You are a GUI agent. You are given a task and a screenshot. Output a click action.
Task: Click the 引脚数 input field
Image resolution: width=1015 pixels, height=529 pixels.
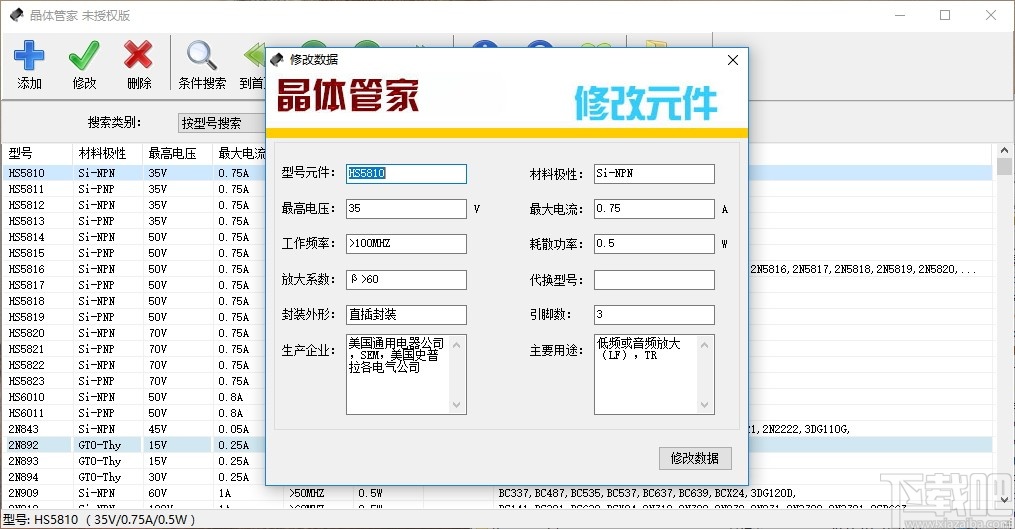[x=654, y=315]
